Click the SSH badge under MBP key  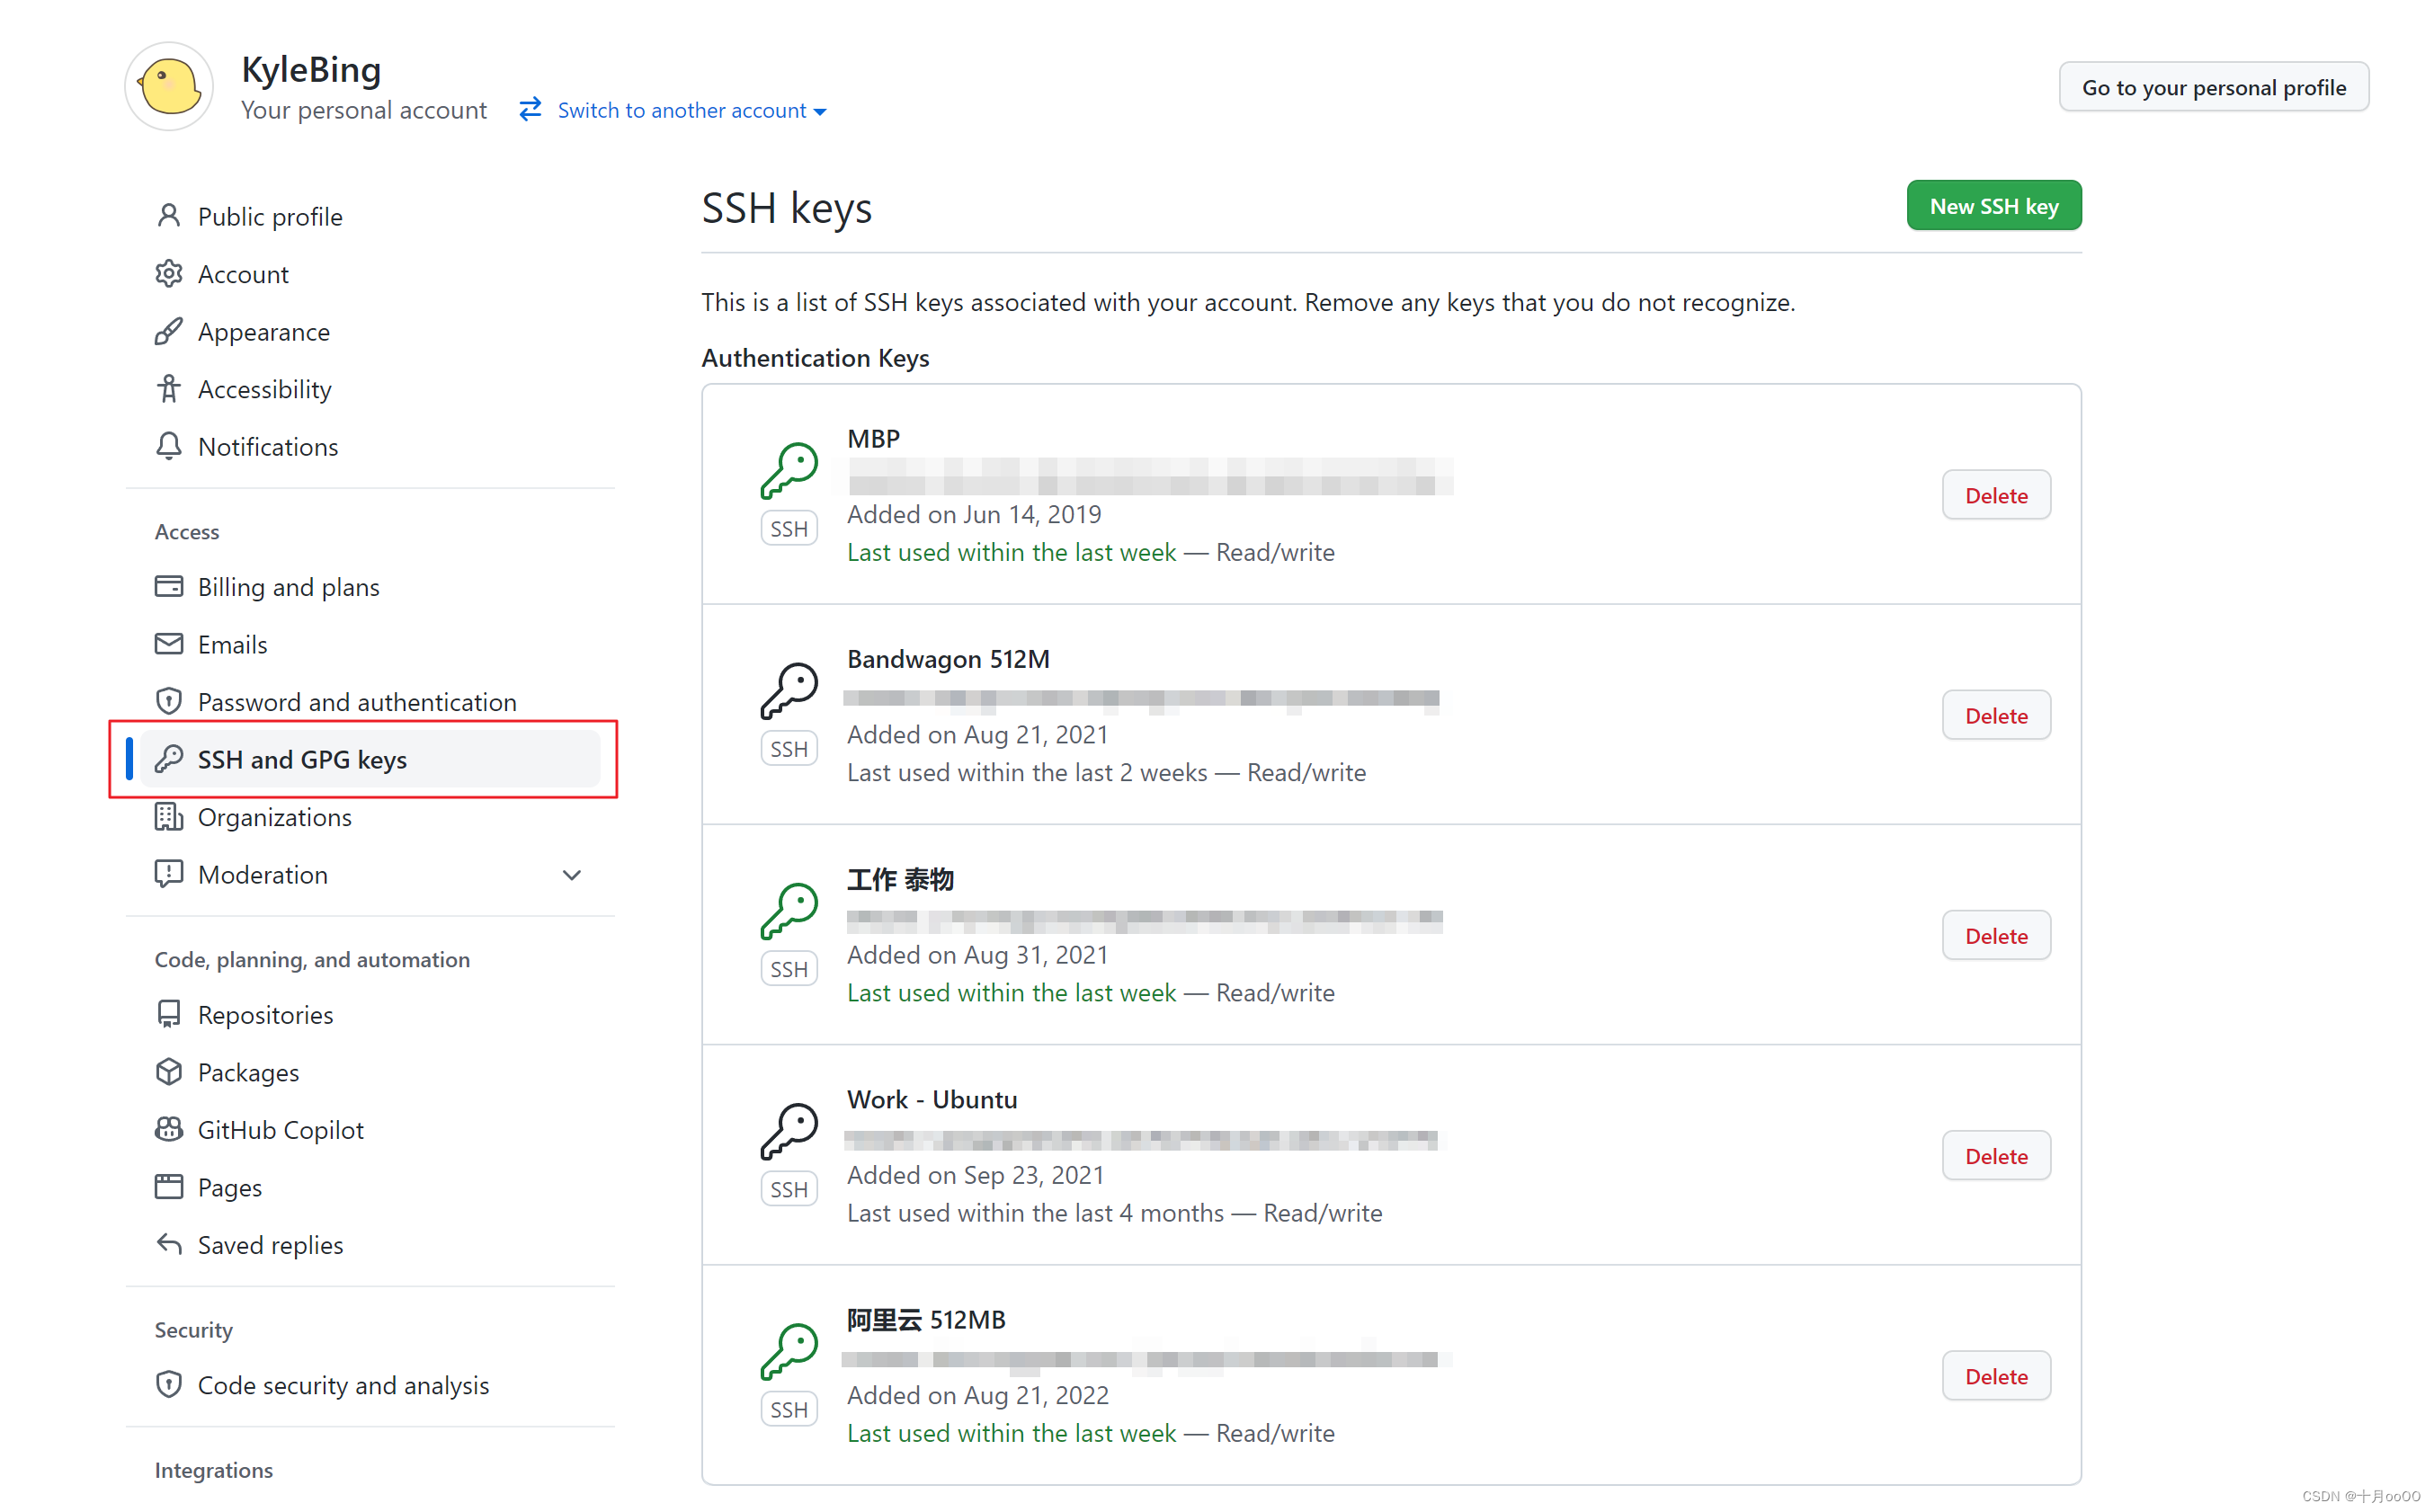[789, 528]
